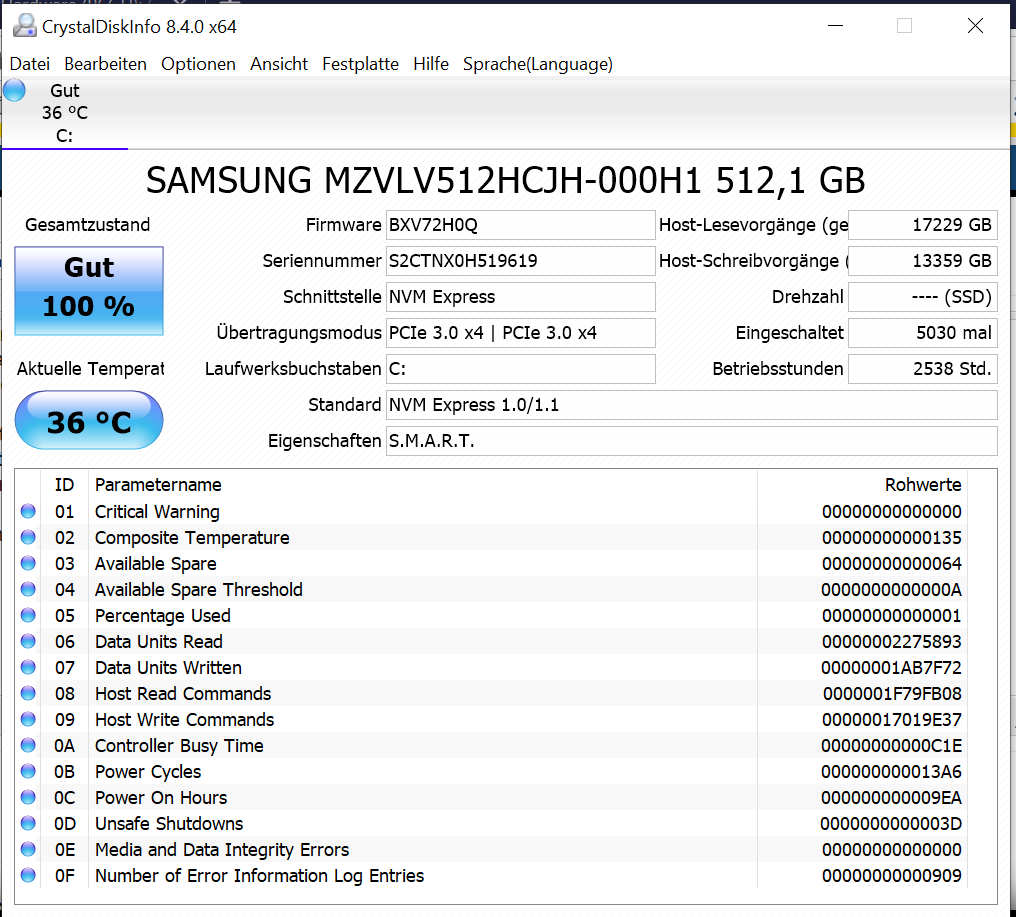Viewport: 1016px width, 917px height.
Task: Select the Host Write Commands parameter name
Action: point(185,720)
